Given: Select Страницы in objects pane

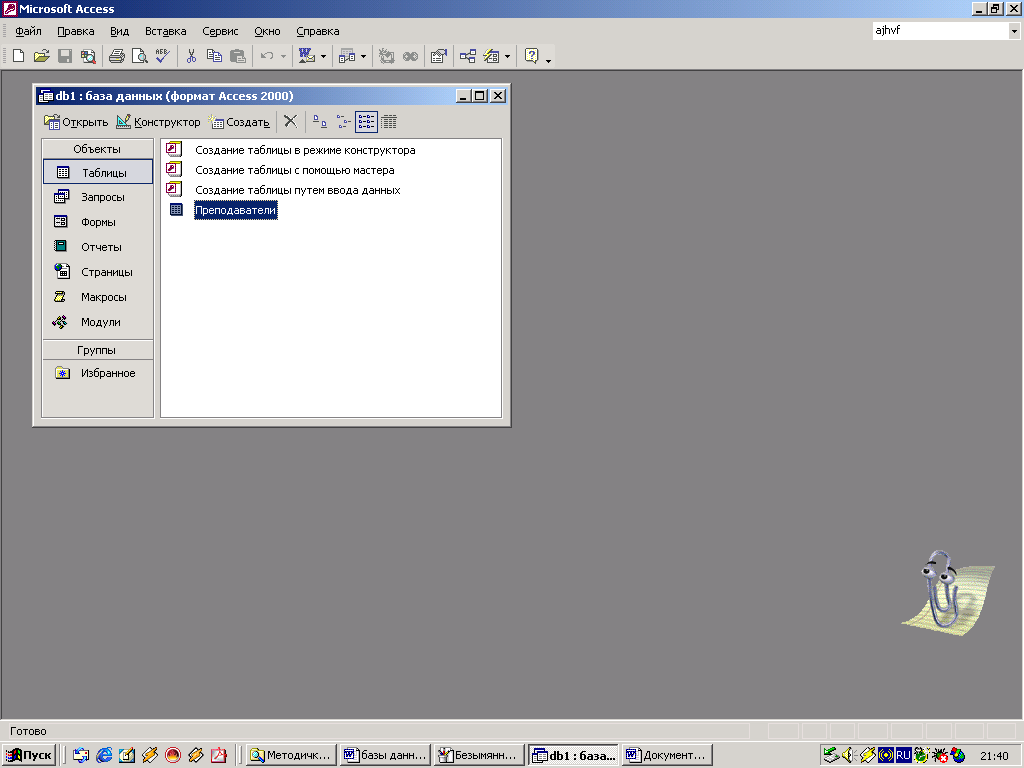Looking at the screenshot, I should (x=97, y=272).
